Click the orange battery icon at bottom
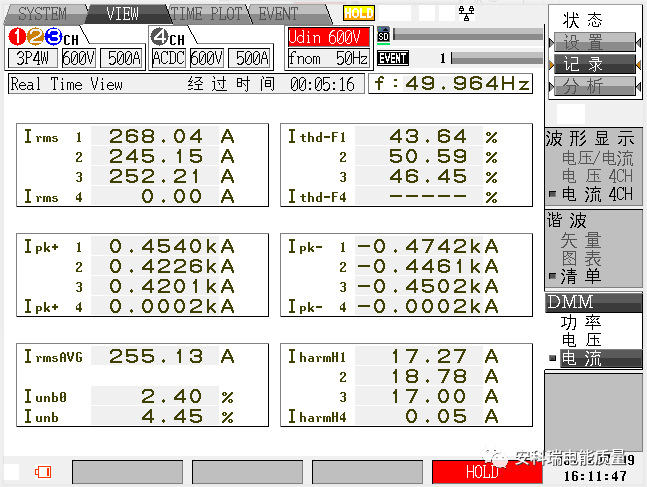The image size is (647, 487). point(43,472)
